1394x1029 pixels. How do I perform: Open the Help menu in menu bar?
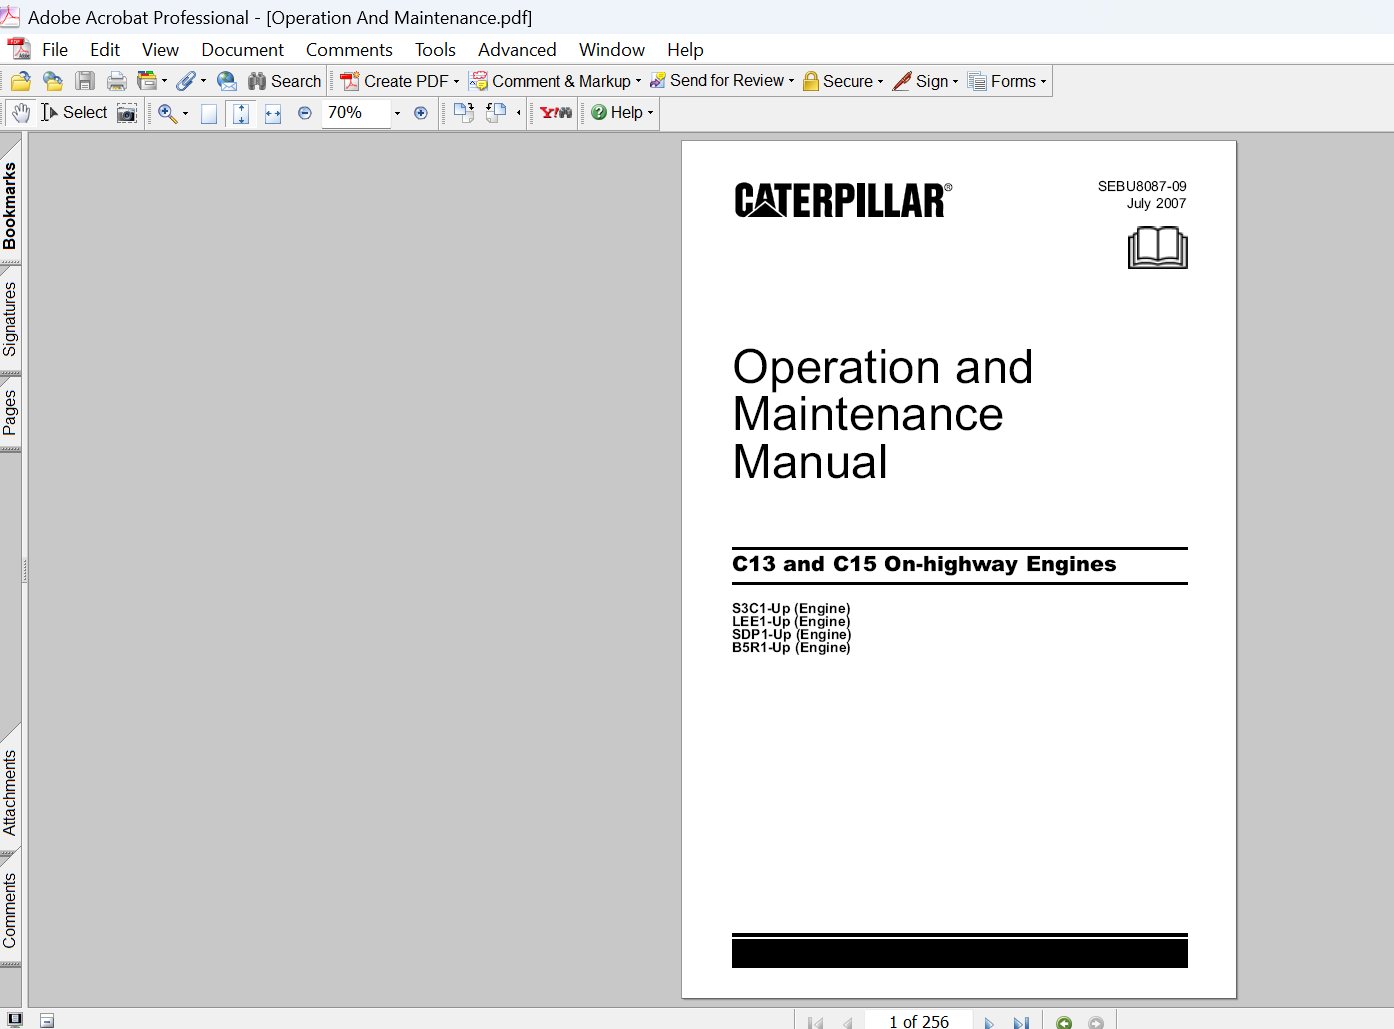[x=685, y=50]
